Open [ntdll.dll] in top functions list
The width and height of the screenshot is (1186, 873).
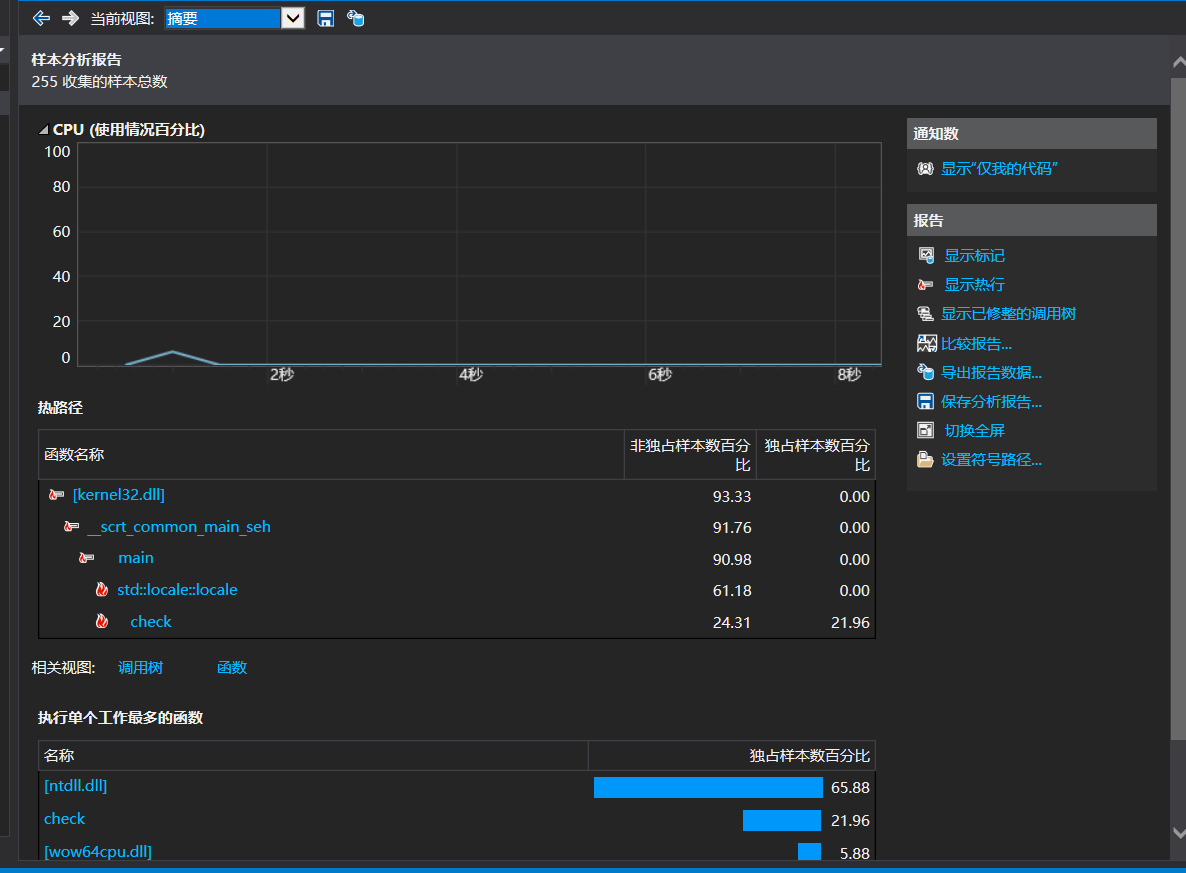[76, 786]
